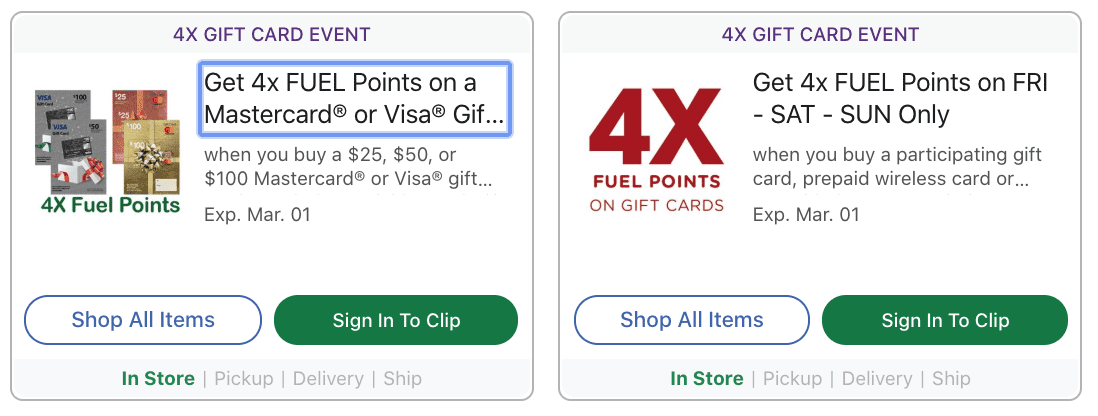Select Ship on the left coupon
The image size is (1098, 416).
coord(403,379)
